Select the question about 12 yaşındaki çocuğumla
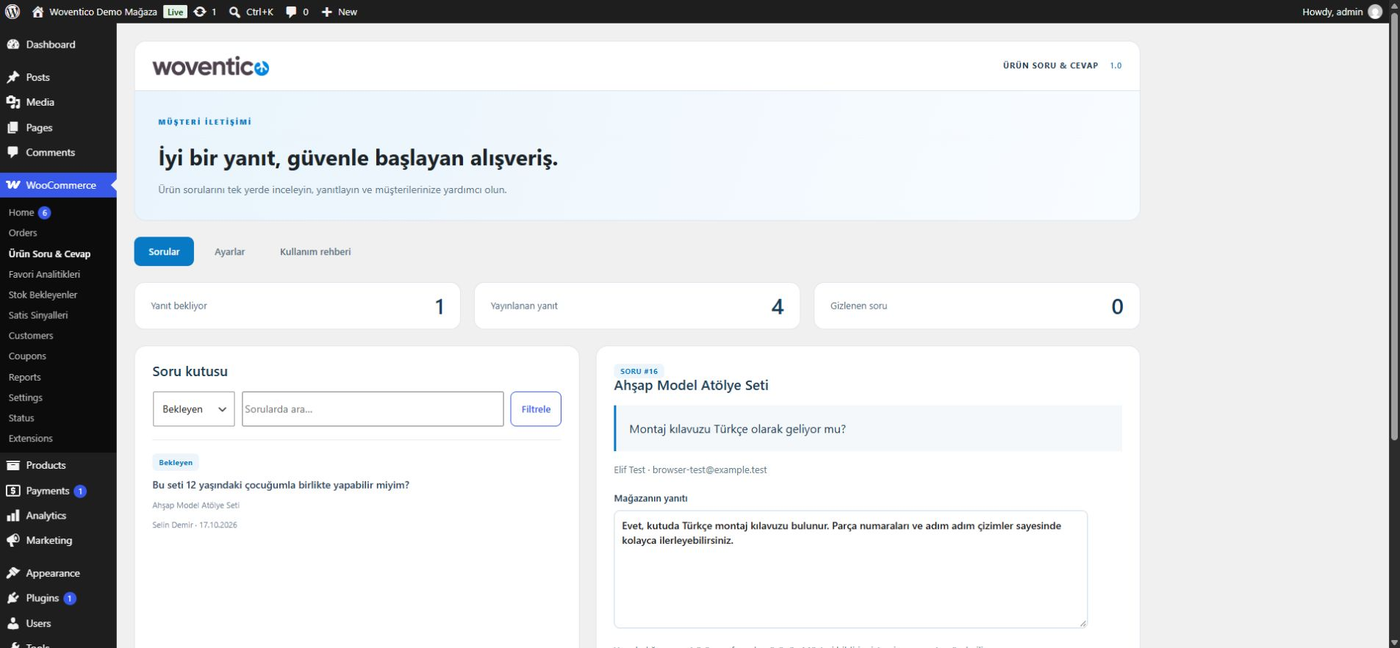The image size is (1400, 648). [281, 485]
